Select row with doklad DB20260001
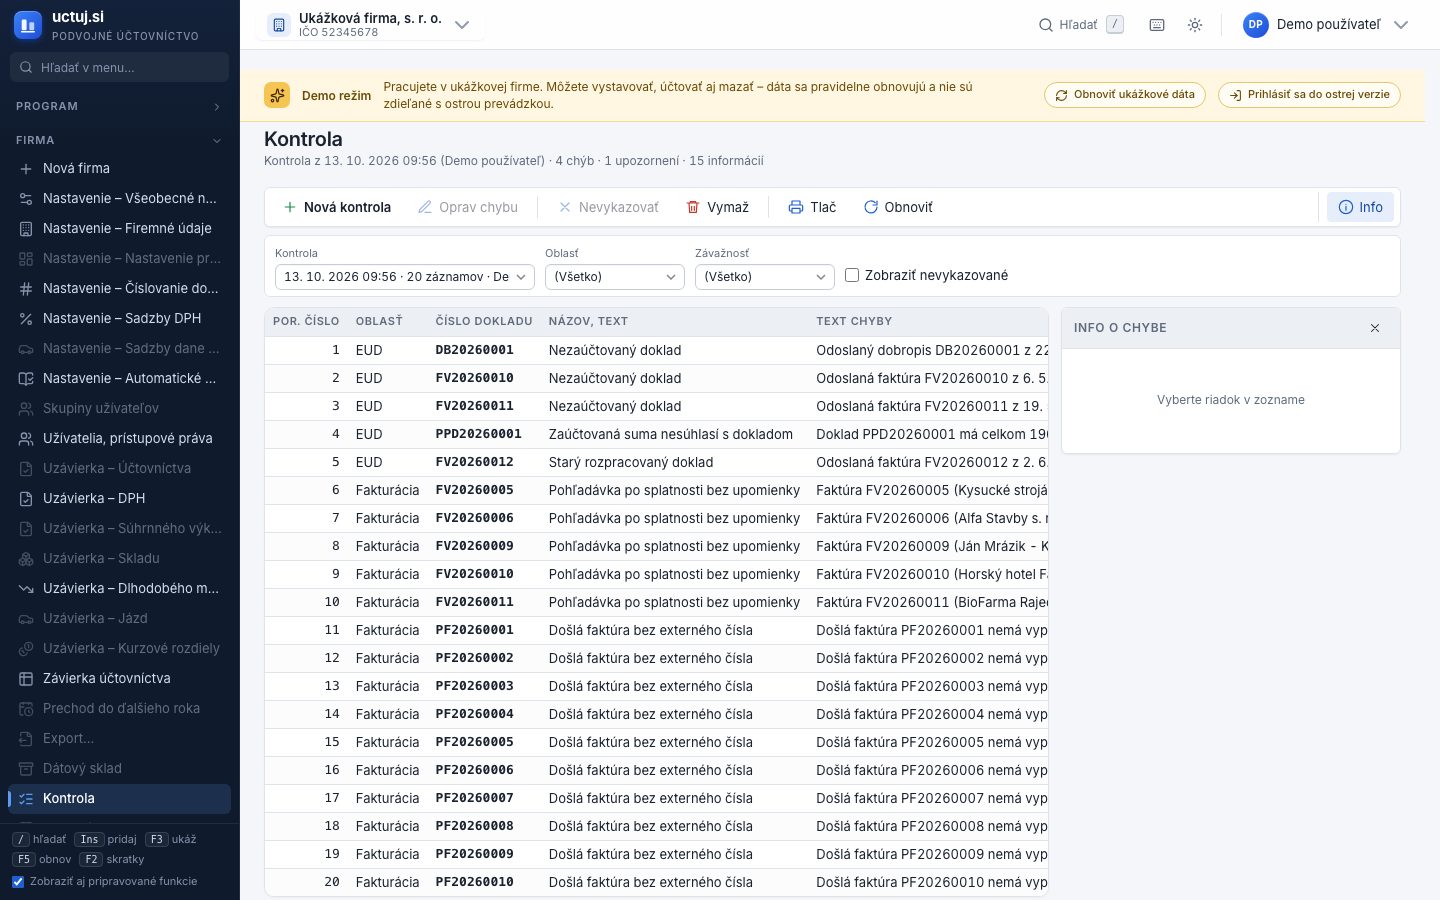Screen dimensions: 1440x900 656,350
